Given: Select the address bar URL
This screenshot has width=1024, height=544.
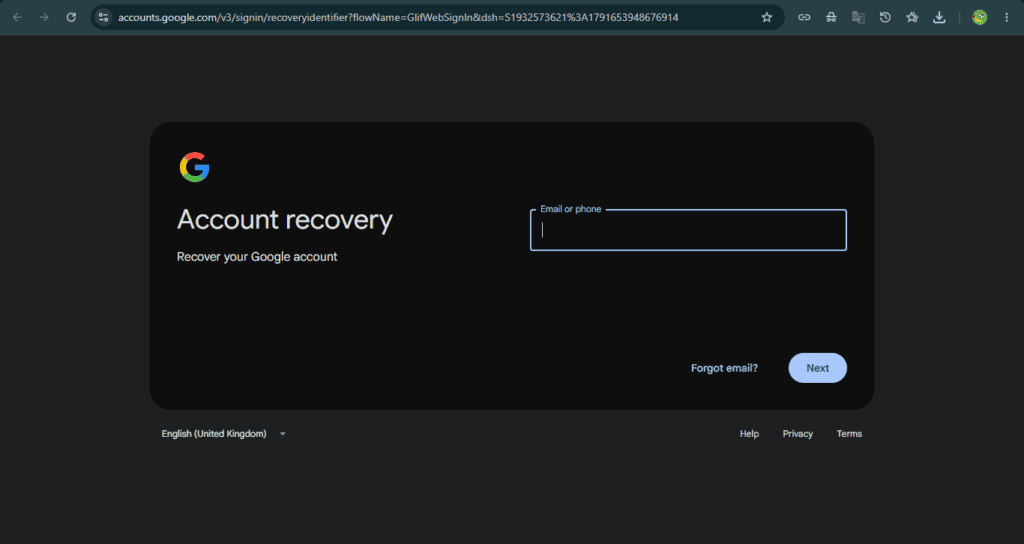Looking at the screenshot, I should [x=398, y=18].
